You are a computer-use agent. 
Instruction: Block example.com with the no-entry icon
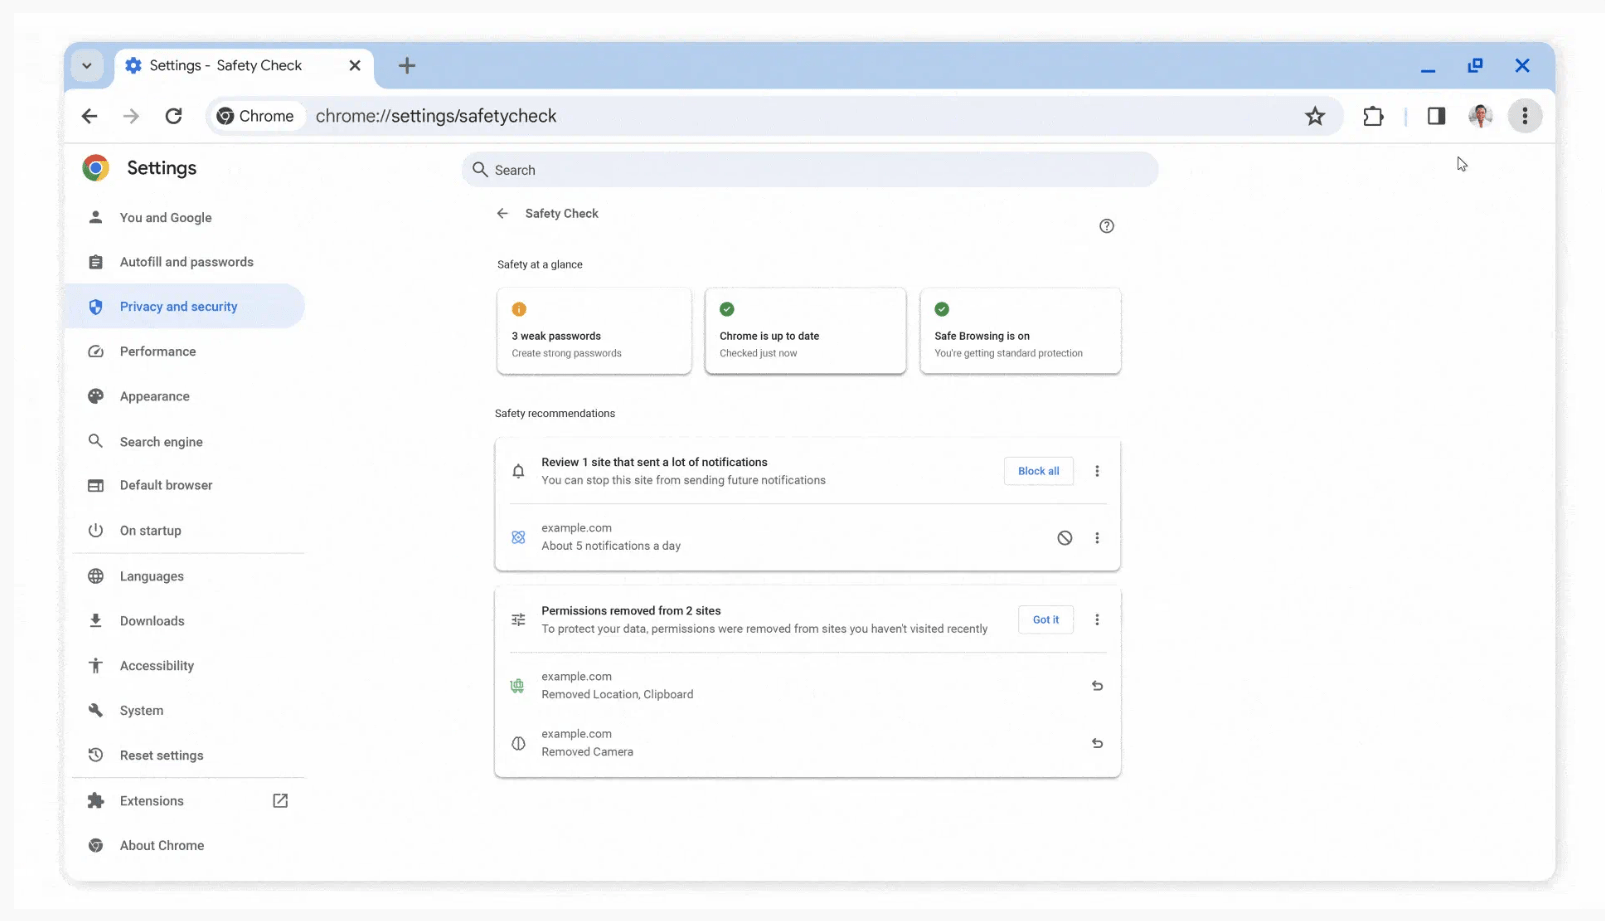[x=1064, y=537]
